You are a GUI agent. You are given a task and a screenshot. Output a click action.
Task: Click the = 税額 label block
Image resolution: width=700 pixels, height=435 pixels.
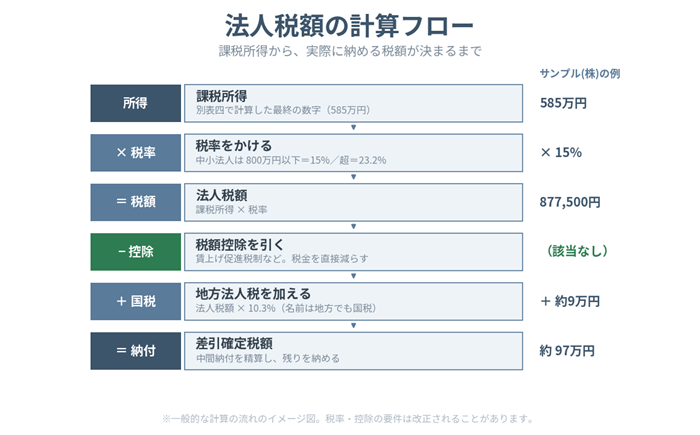tap(136, 202)
